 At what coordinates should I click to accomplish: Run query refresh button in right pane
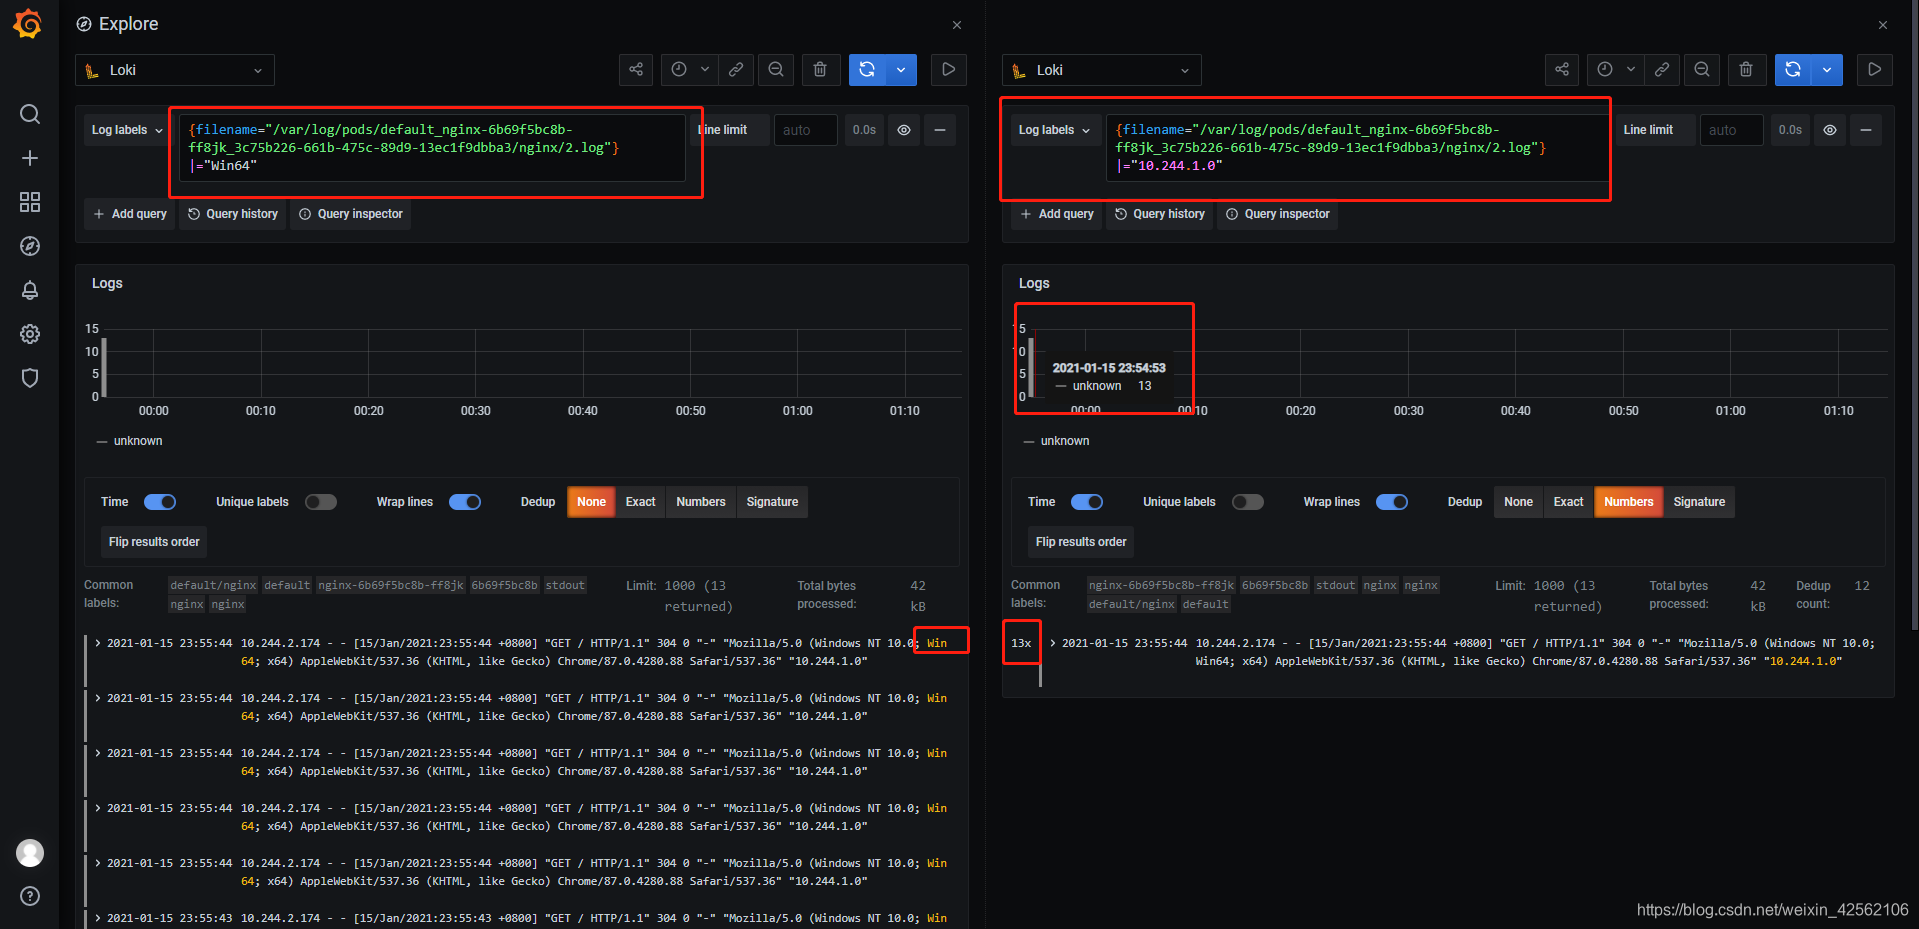[1793, 70]
